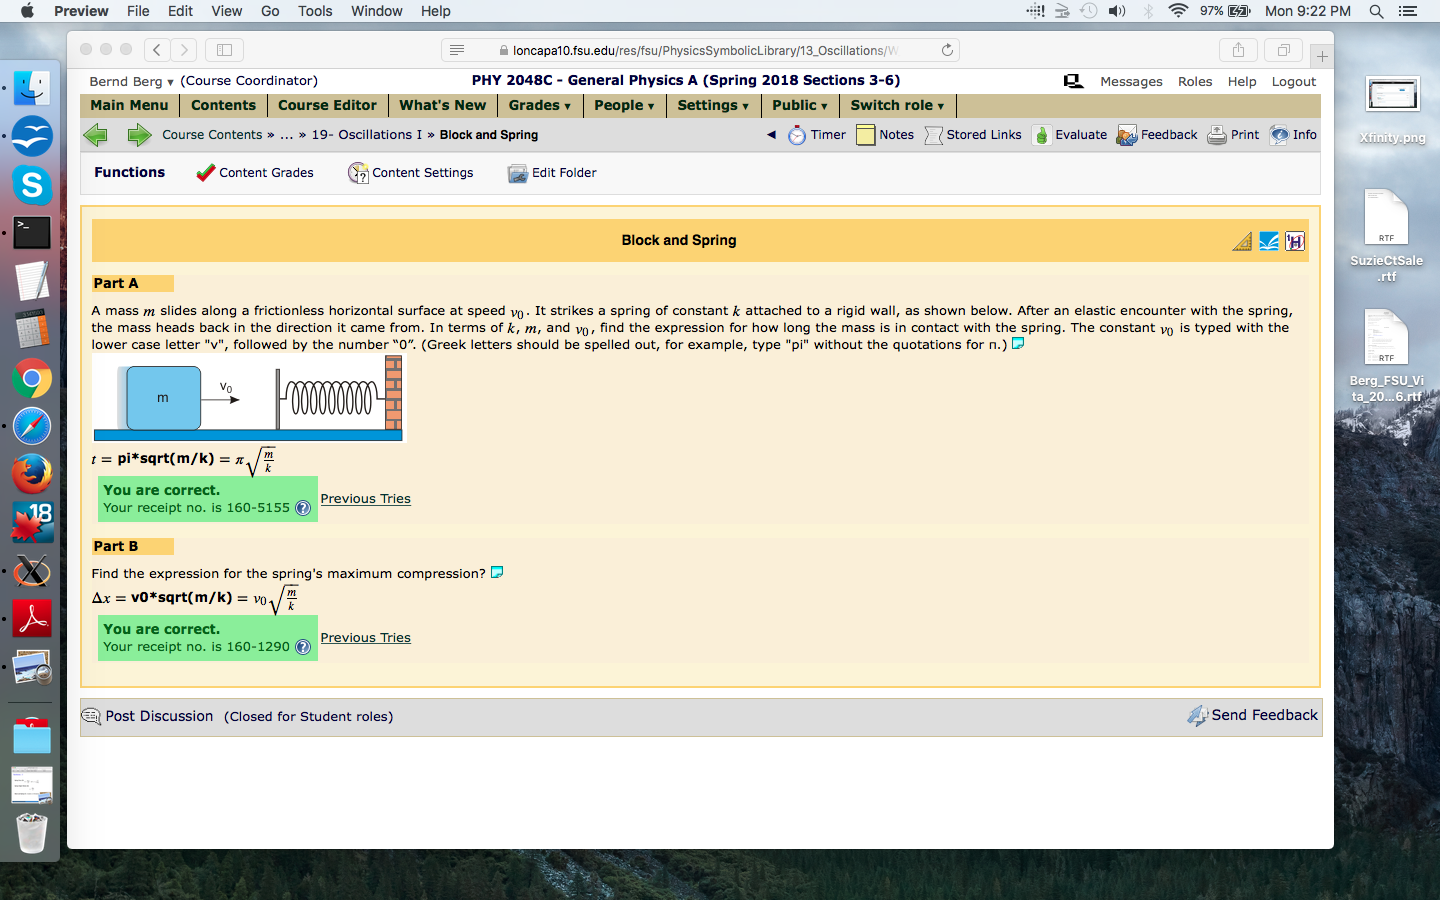Reload the page in Safari
Viewport: 1440px width, 900px height.
click(x=947, y=50)
